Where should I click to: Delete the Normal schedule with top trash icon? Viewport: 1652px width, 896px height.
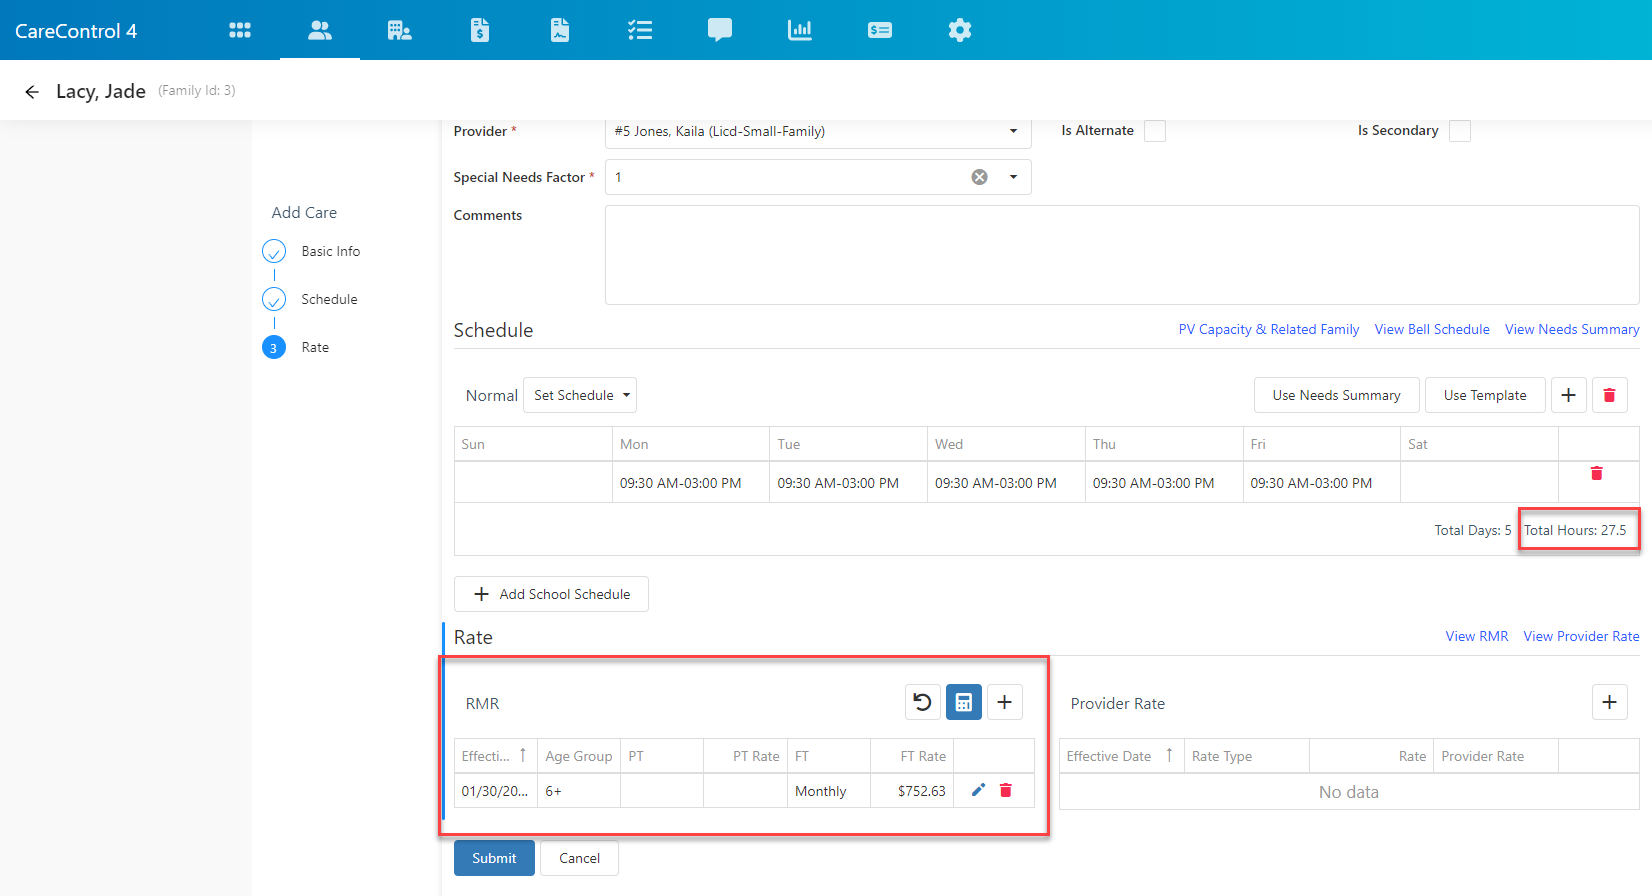[x=1610, y=395]
